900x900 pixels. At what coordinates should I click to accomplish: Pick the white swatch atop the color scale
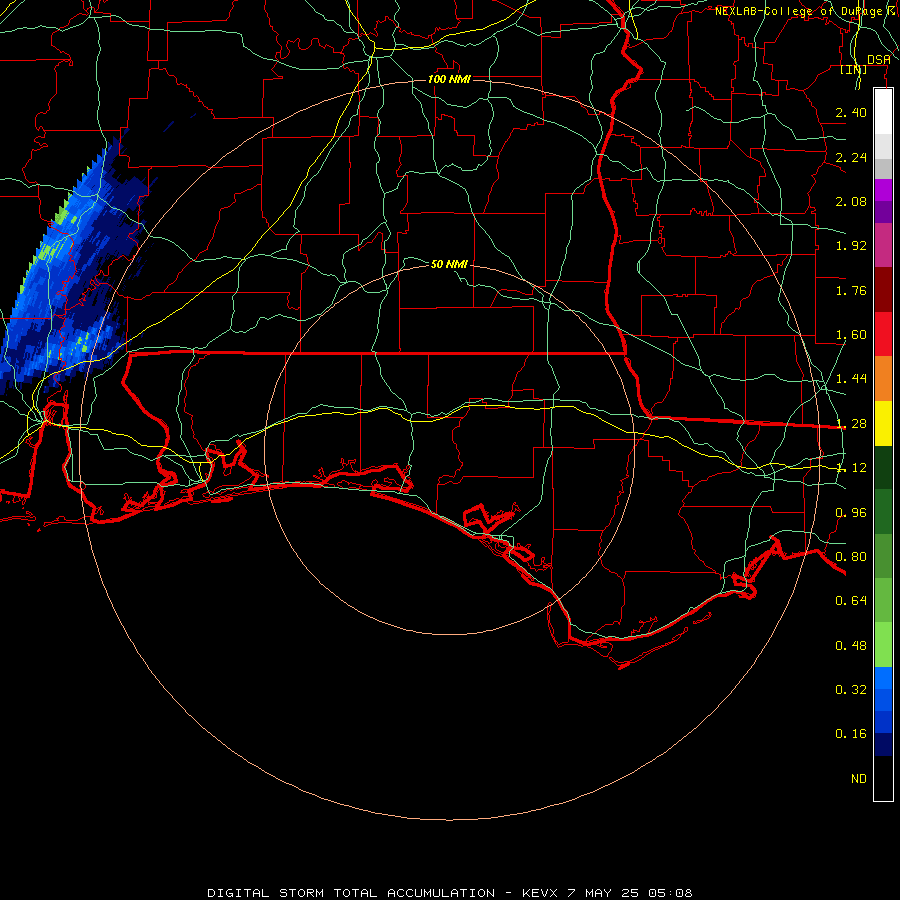point(883,112)
